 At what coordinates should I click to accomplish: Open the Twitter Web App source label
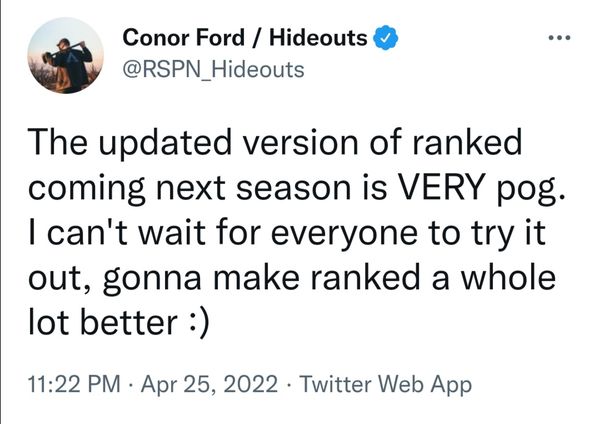[385, 384]
